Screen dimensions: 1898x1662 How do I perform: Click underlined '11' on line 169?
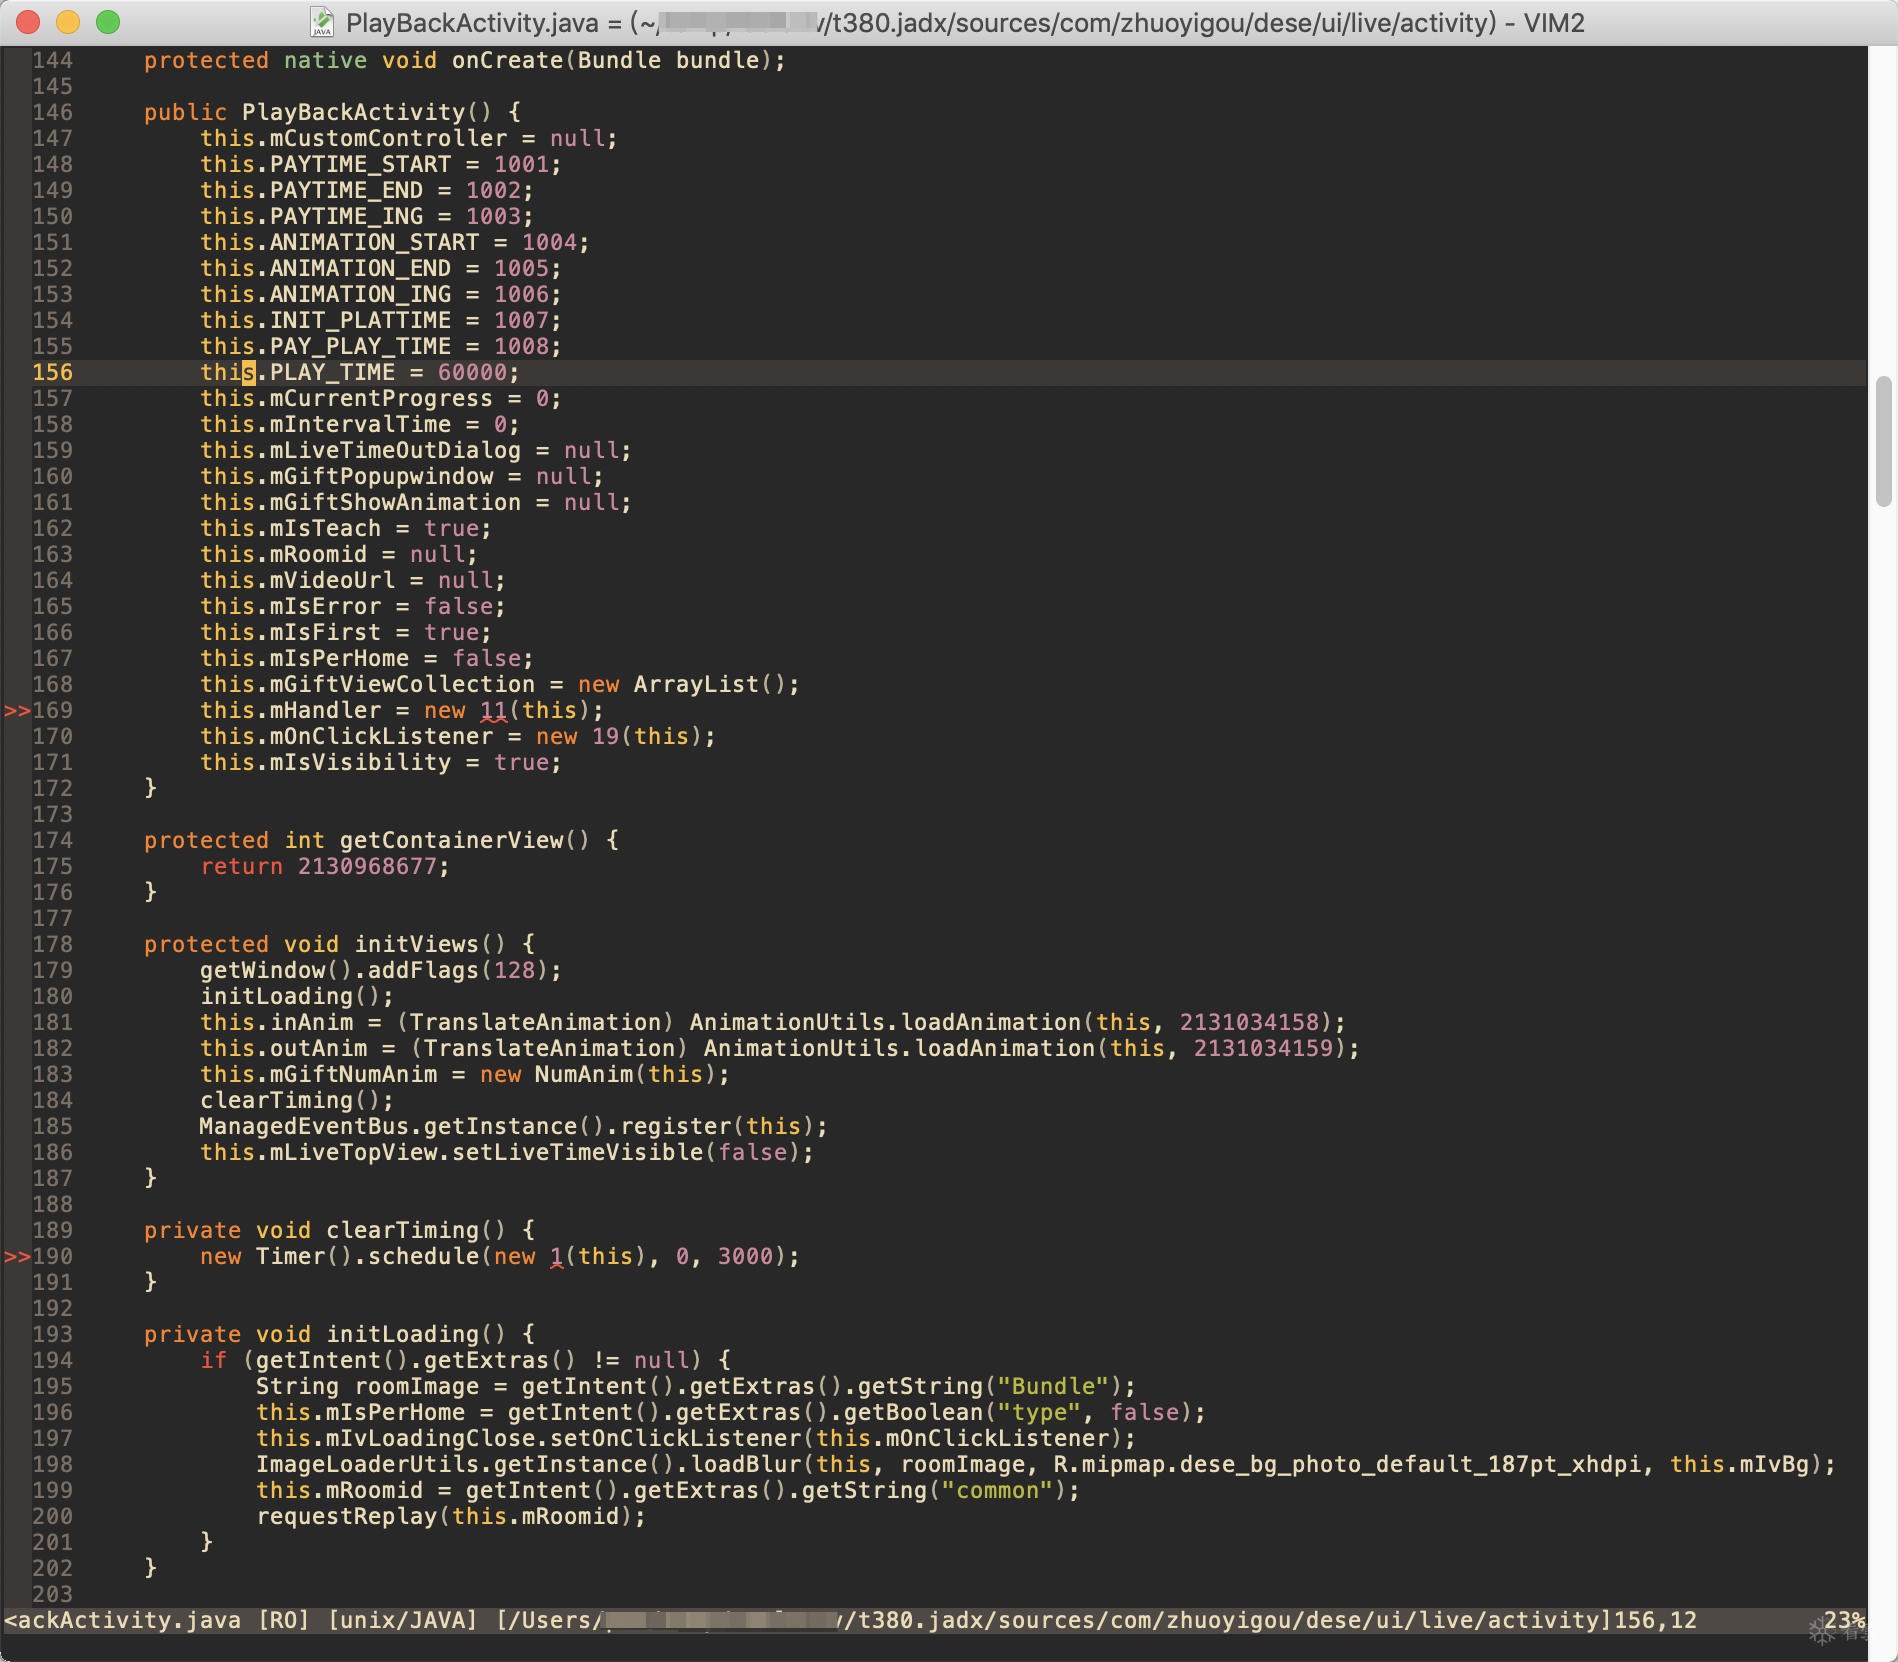[x=494, y=711]
